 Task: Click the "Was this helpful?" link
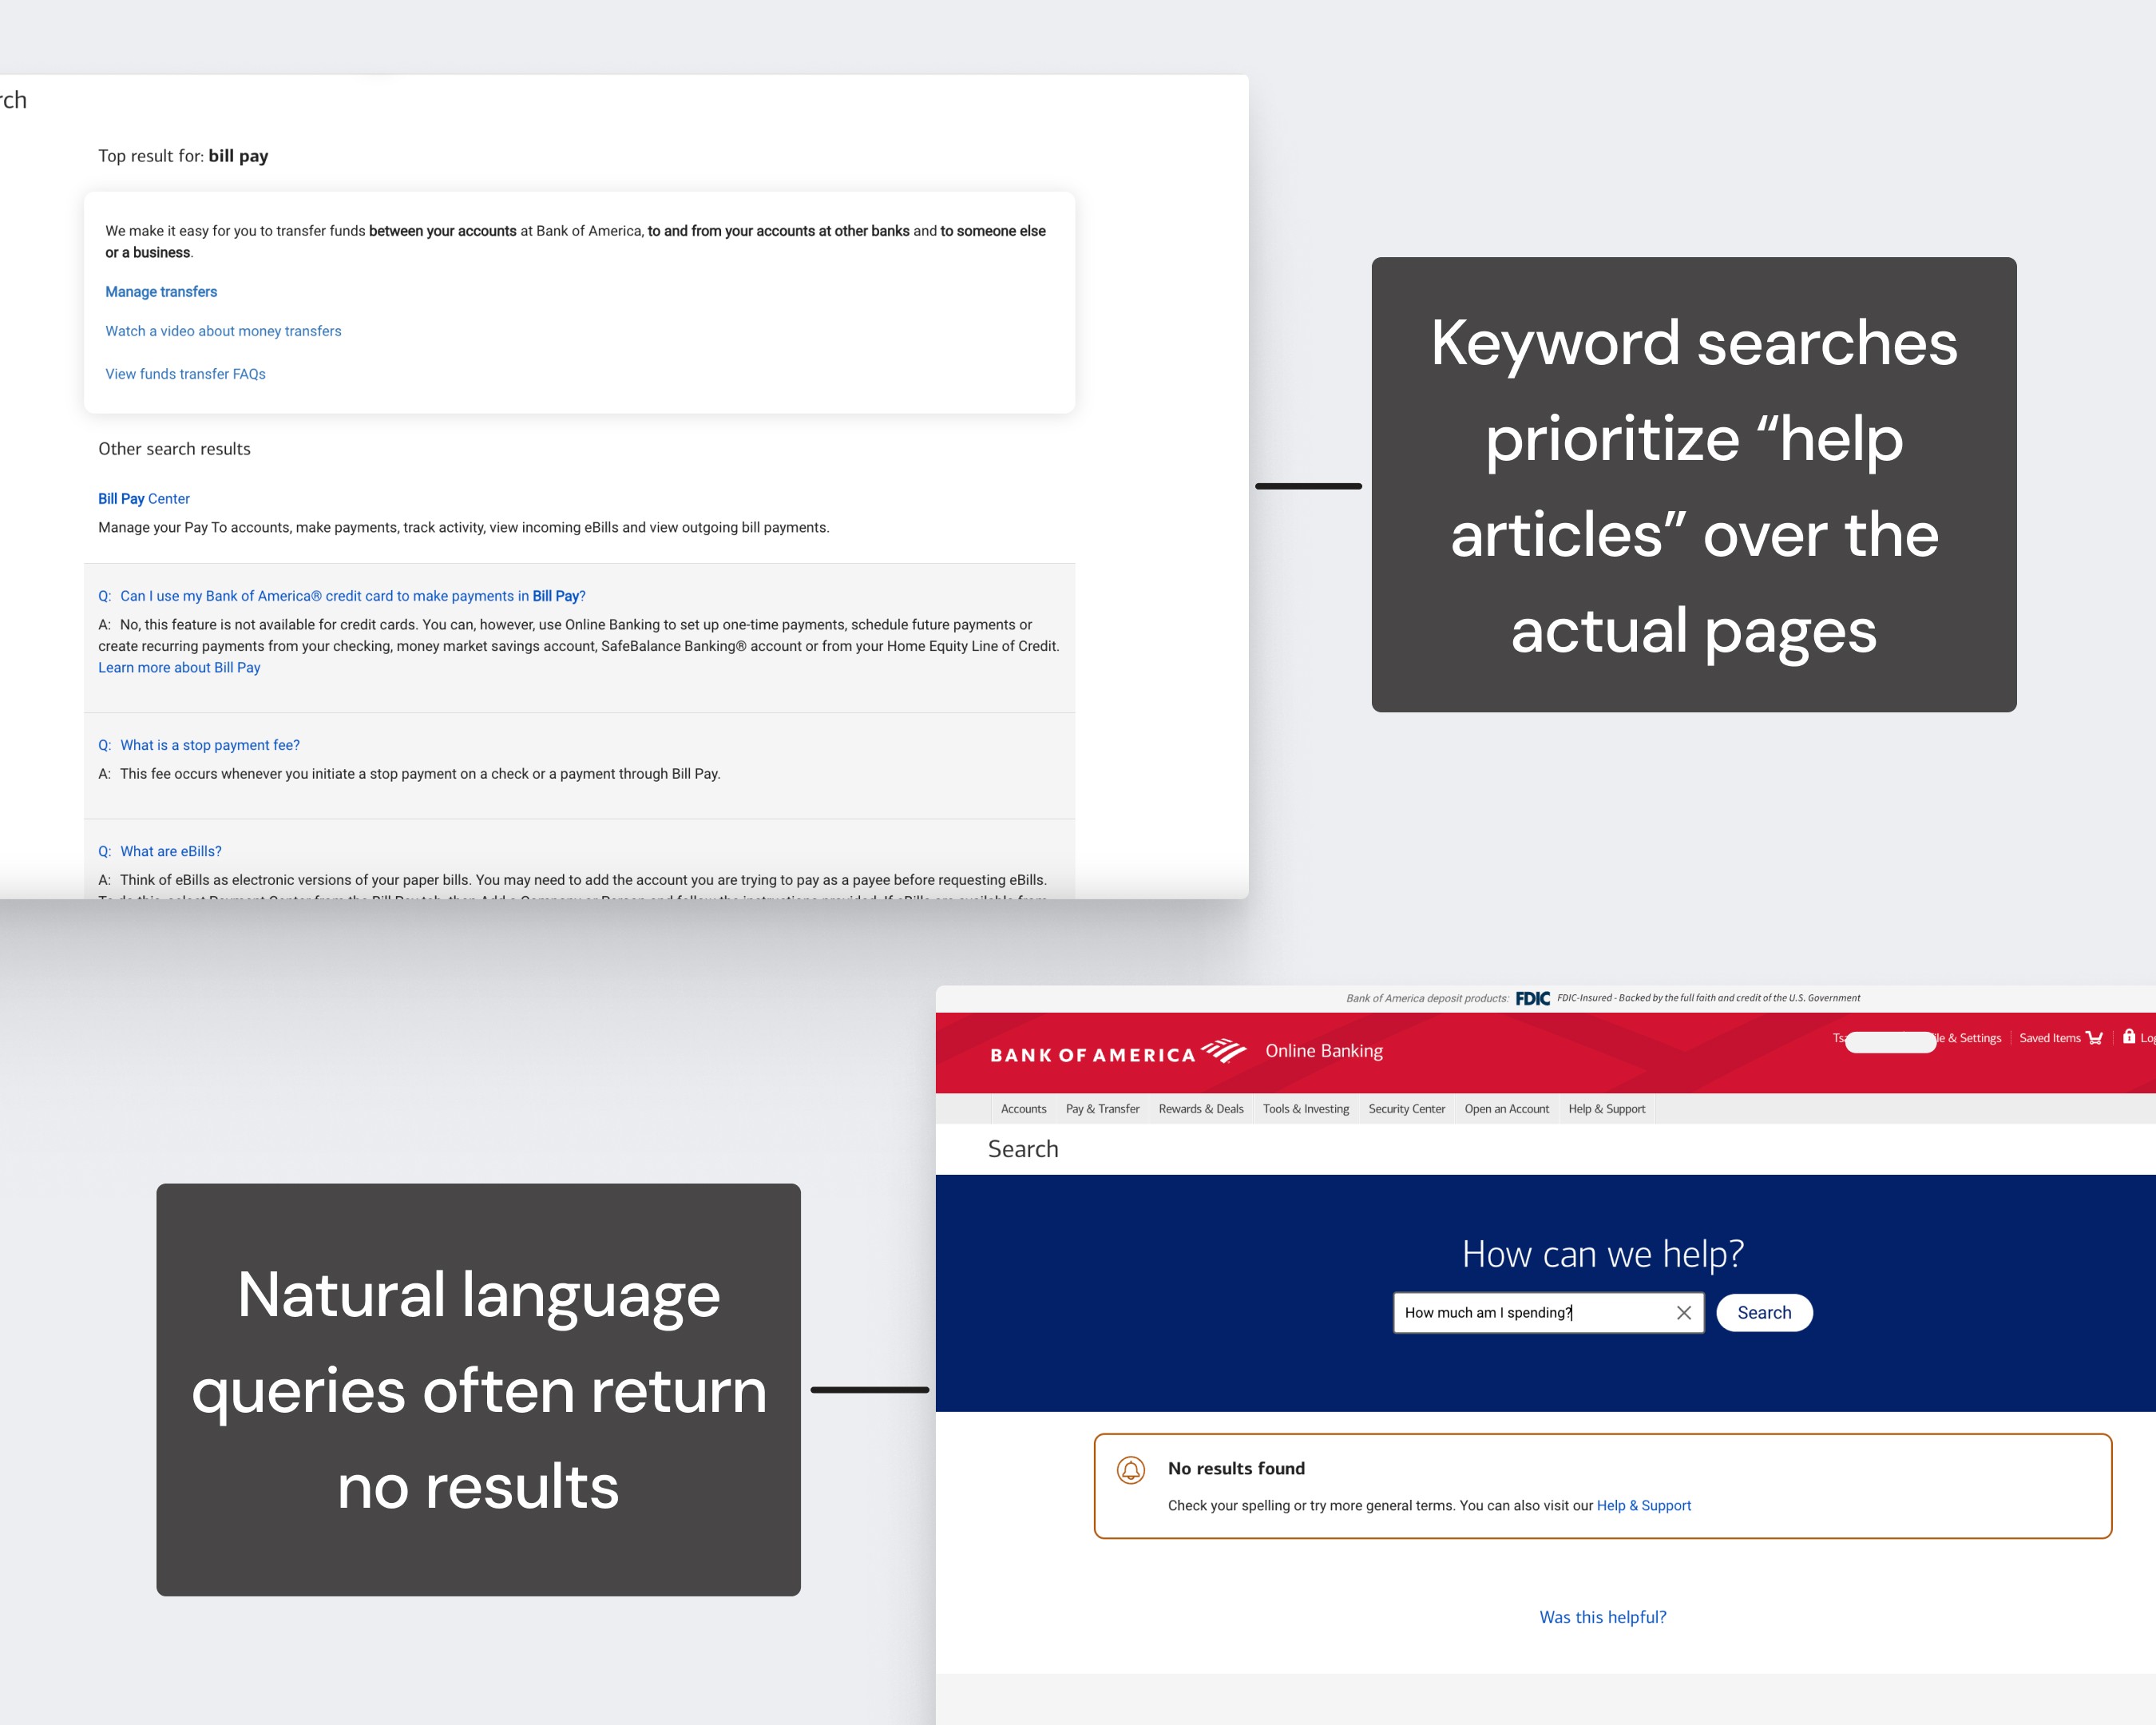[1602, 1617]
